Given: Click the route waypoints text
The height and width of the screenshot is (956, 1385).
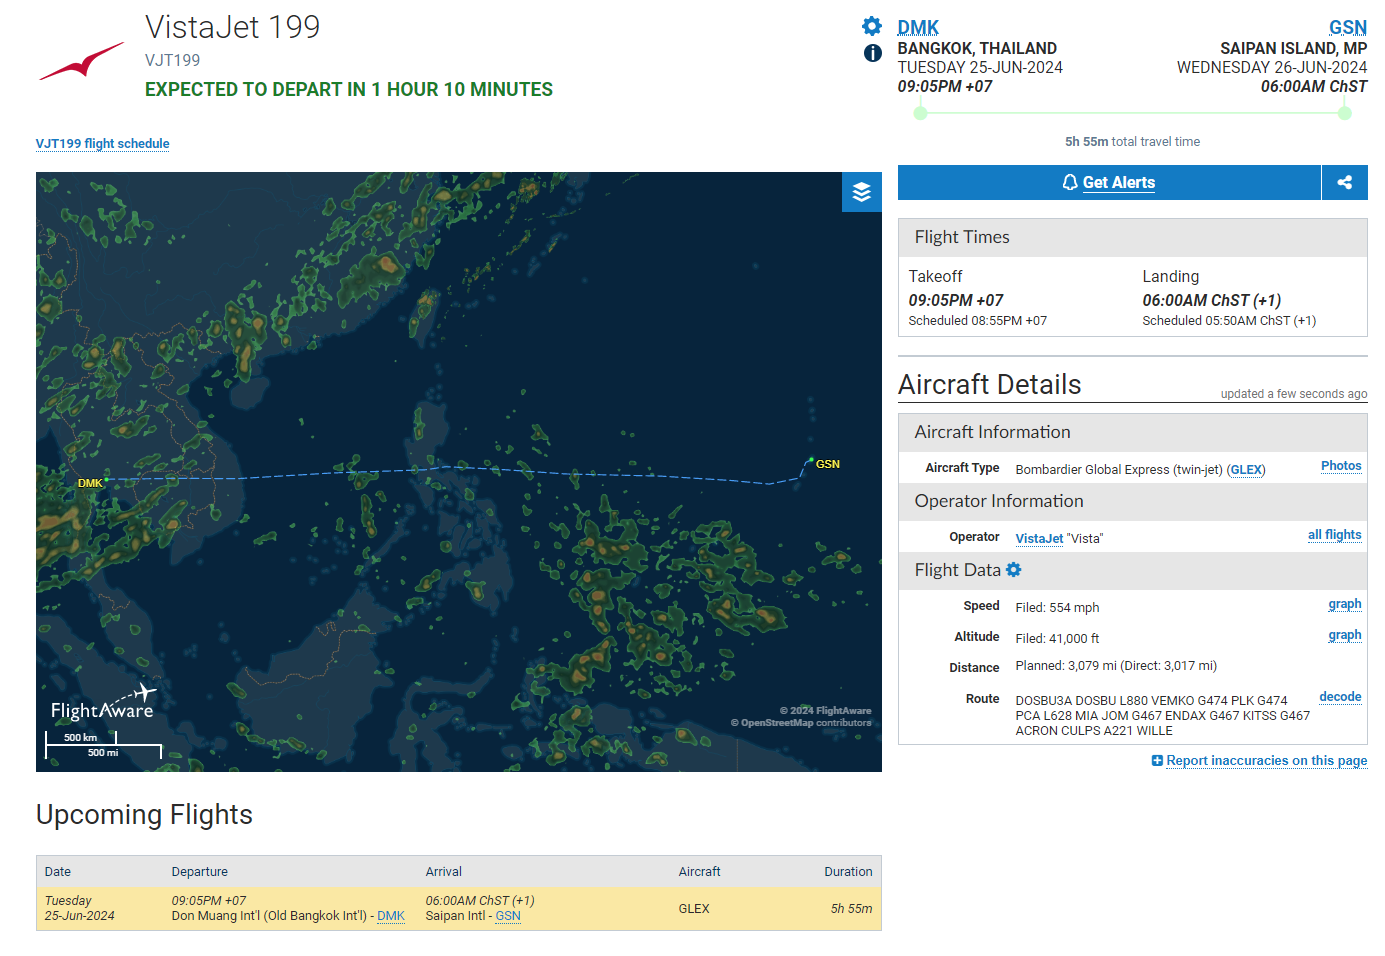Looking at the screenshot, I should (1163, 715).
